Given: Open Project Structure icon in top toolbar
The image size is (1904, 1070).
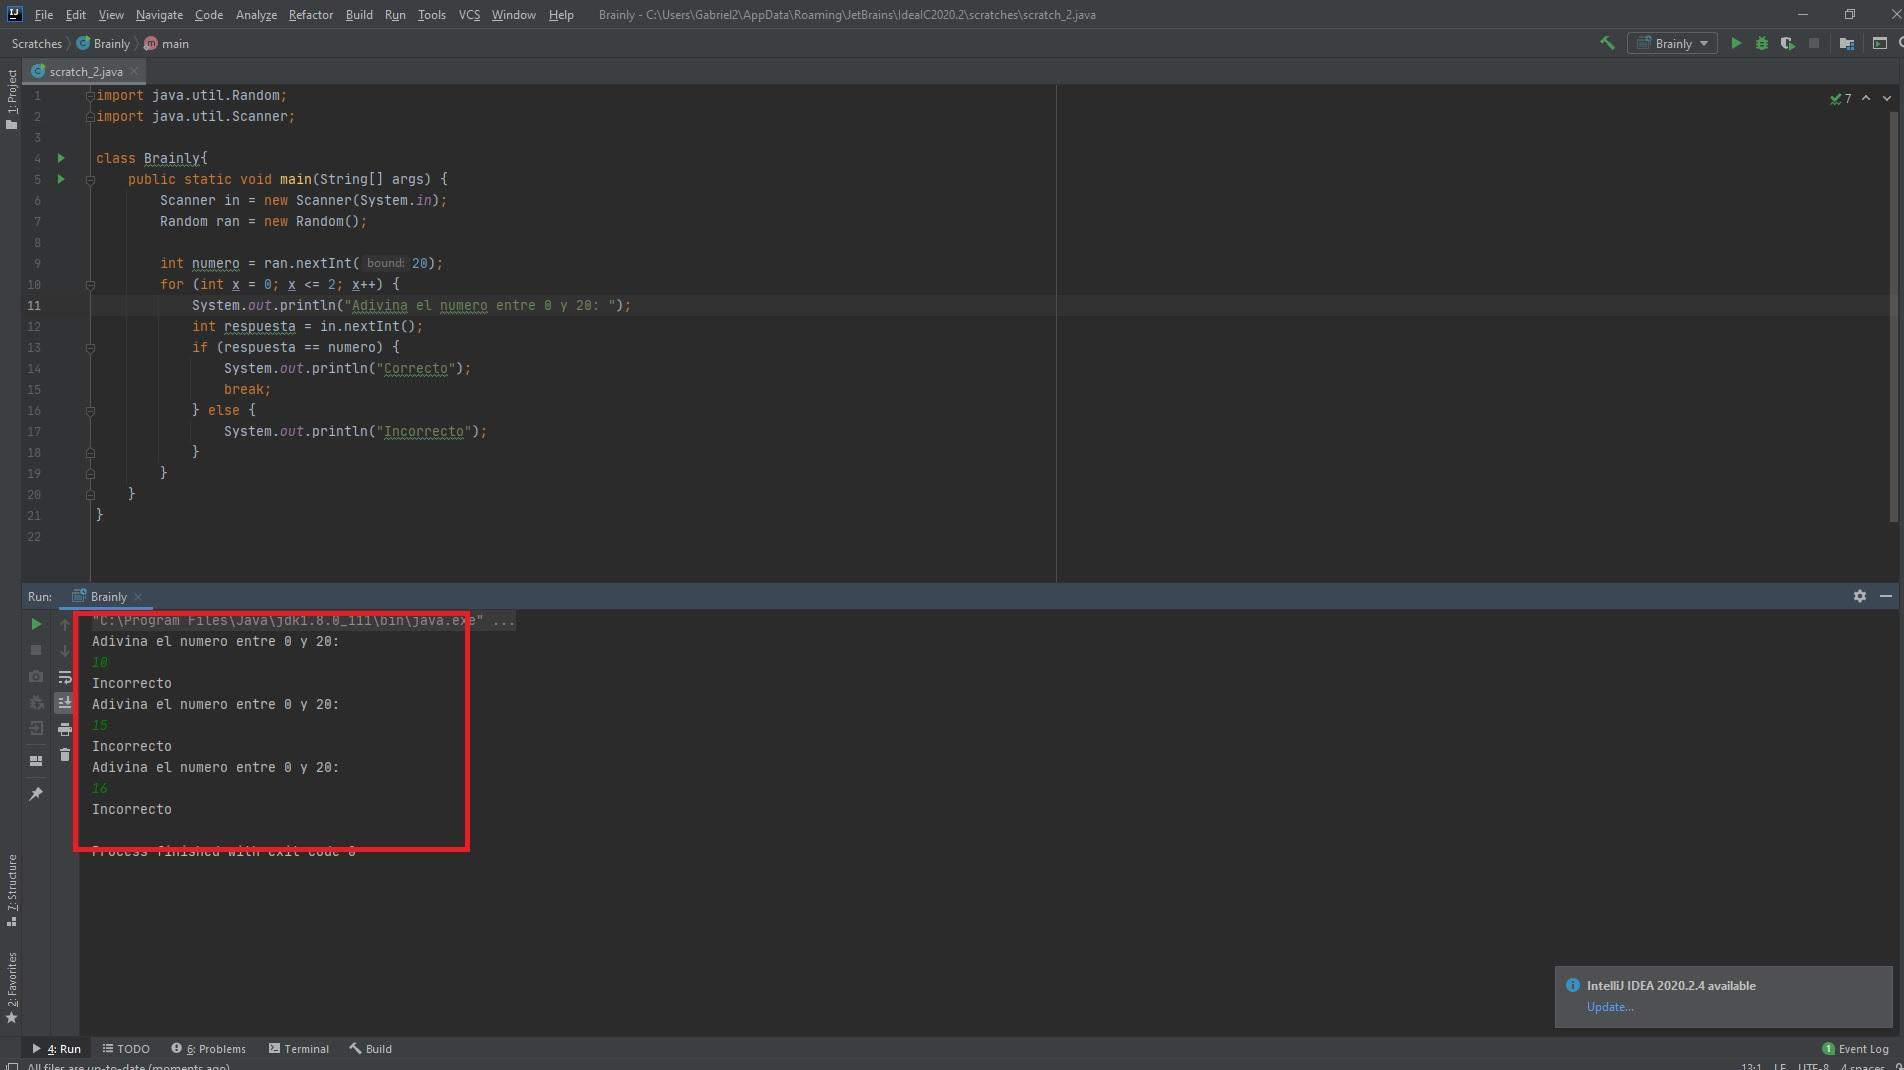Looking at the screenshot, I should point(1847,43).
